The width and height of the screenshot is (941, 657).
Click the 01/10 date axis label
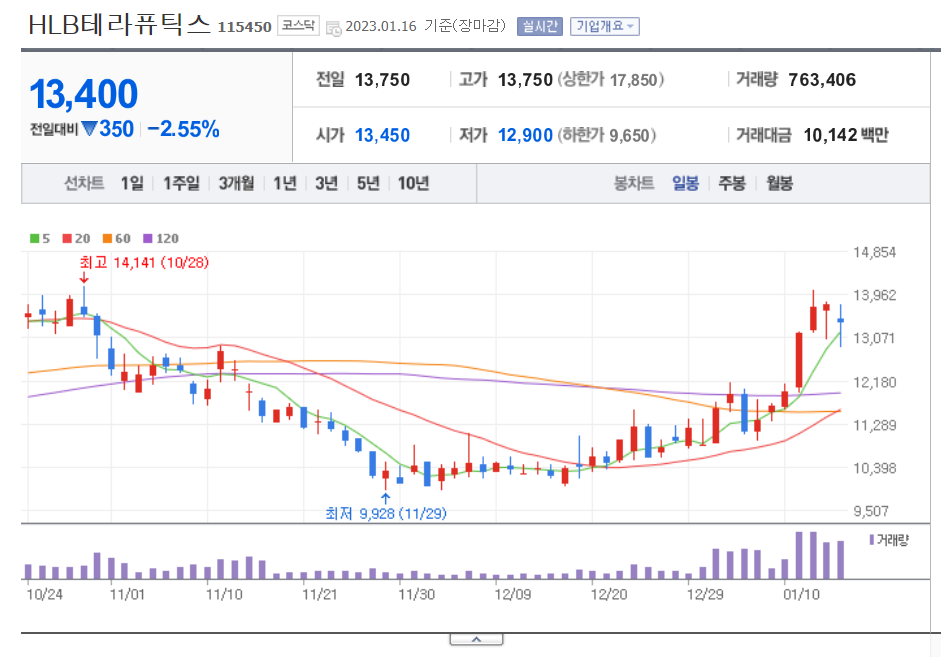point(801,595)
